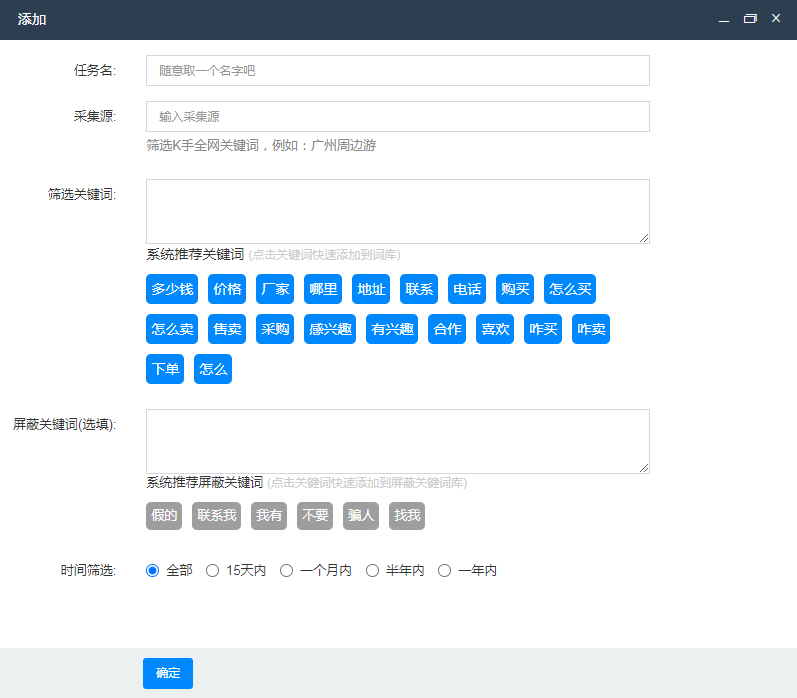Add the 哪里 keyword tag
797x698 pixels.
323,289
